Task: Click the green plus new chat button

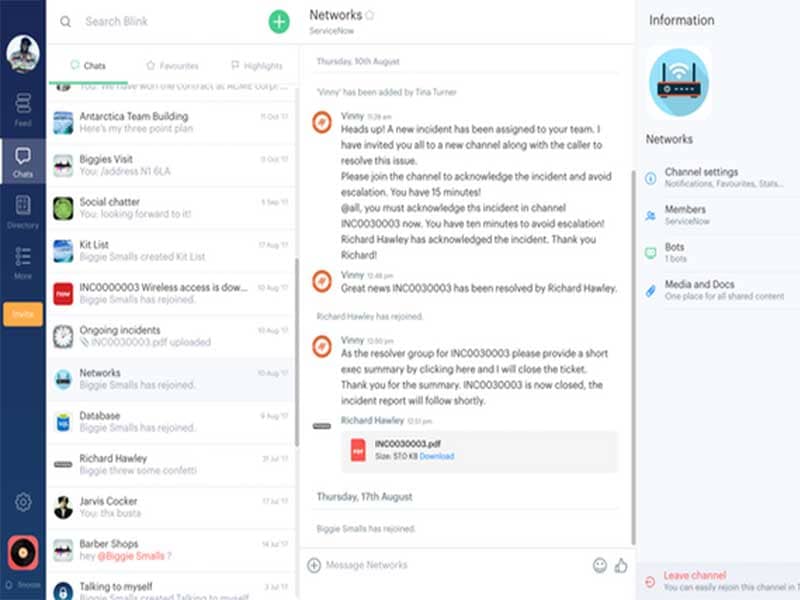Action: pos(279,21)
